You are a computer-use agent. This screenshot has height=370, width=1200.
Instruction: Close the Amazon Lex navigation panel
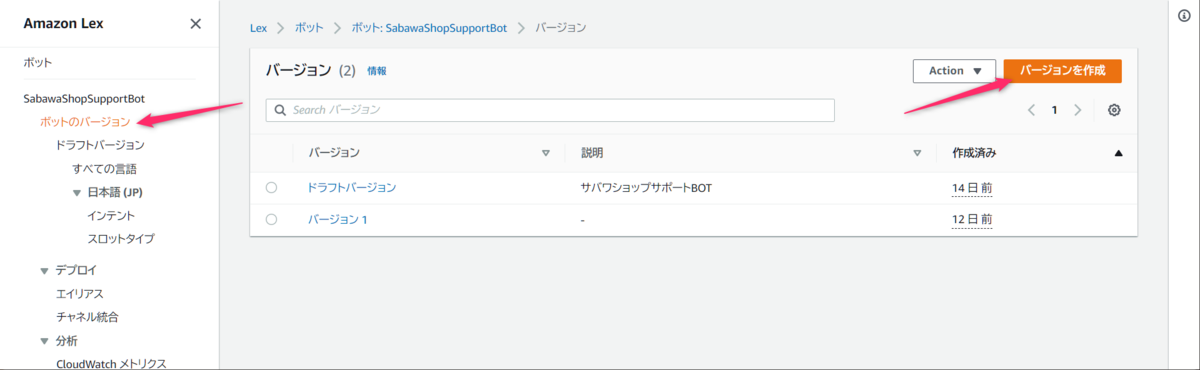tap(195, 24)
